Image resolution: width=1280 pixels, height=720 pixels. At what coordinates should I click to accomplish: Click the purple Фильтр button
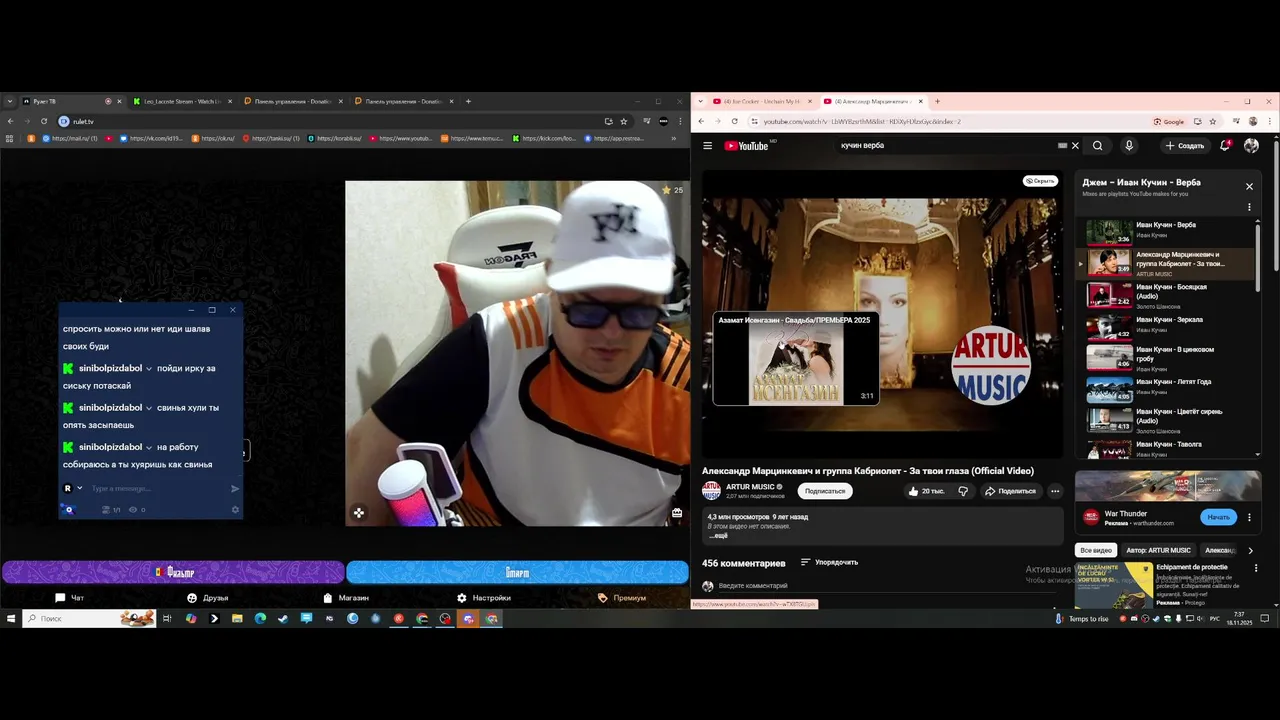(x=173, y=572)
